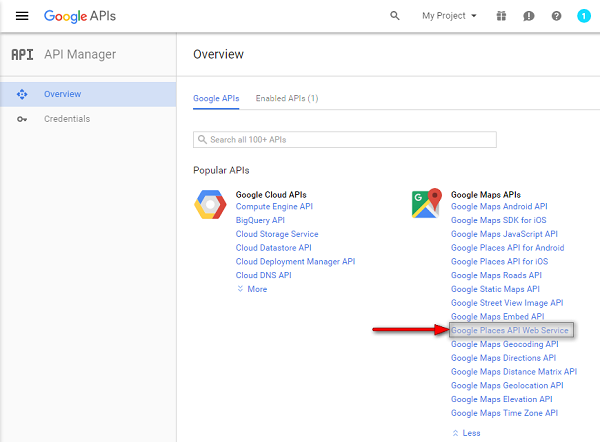Viewport: 600px width, 442px height.
Task: Open Google Maps Geocoding API link
Action: pos(504,344)
